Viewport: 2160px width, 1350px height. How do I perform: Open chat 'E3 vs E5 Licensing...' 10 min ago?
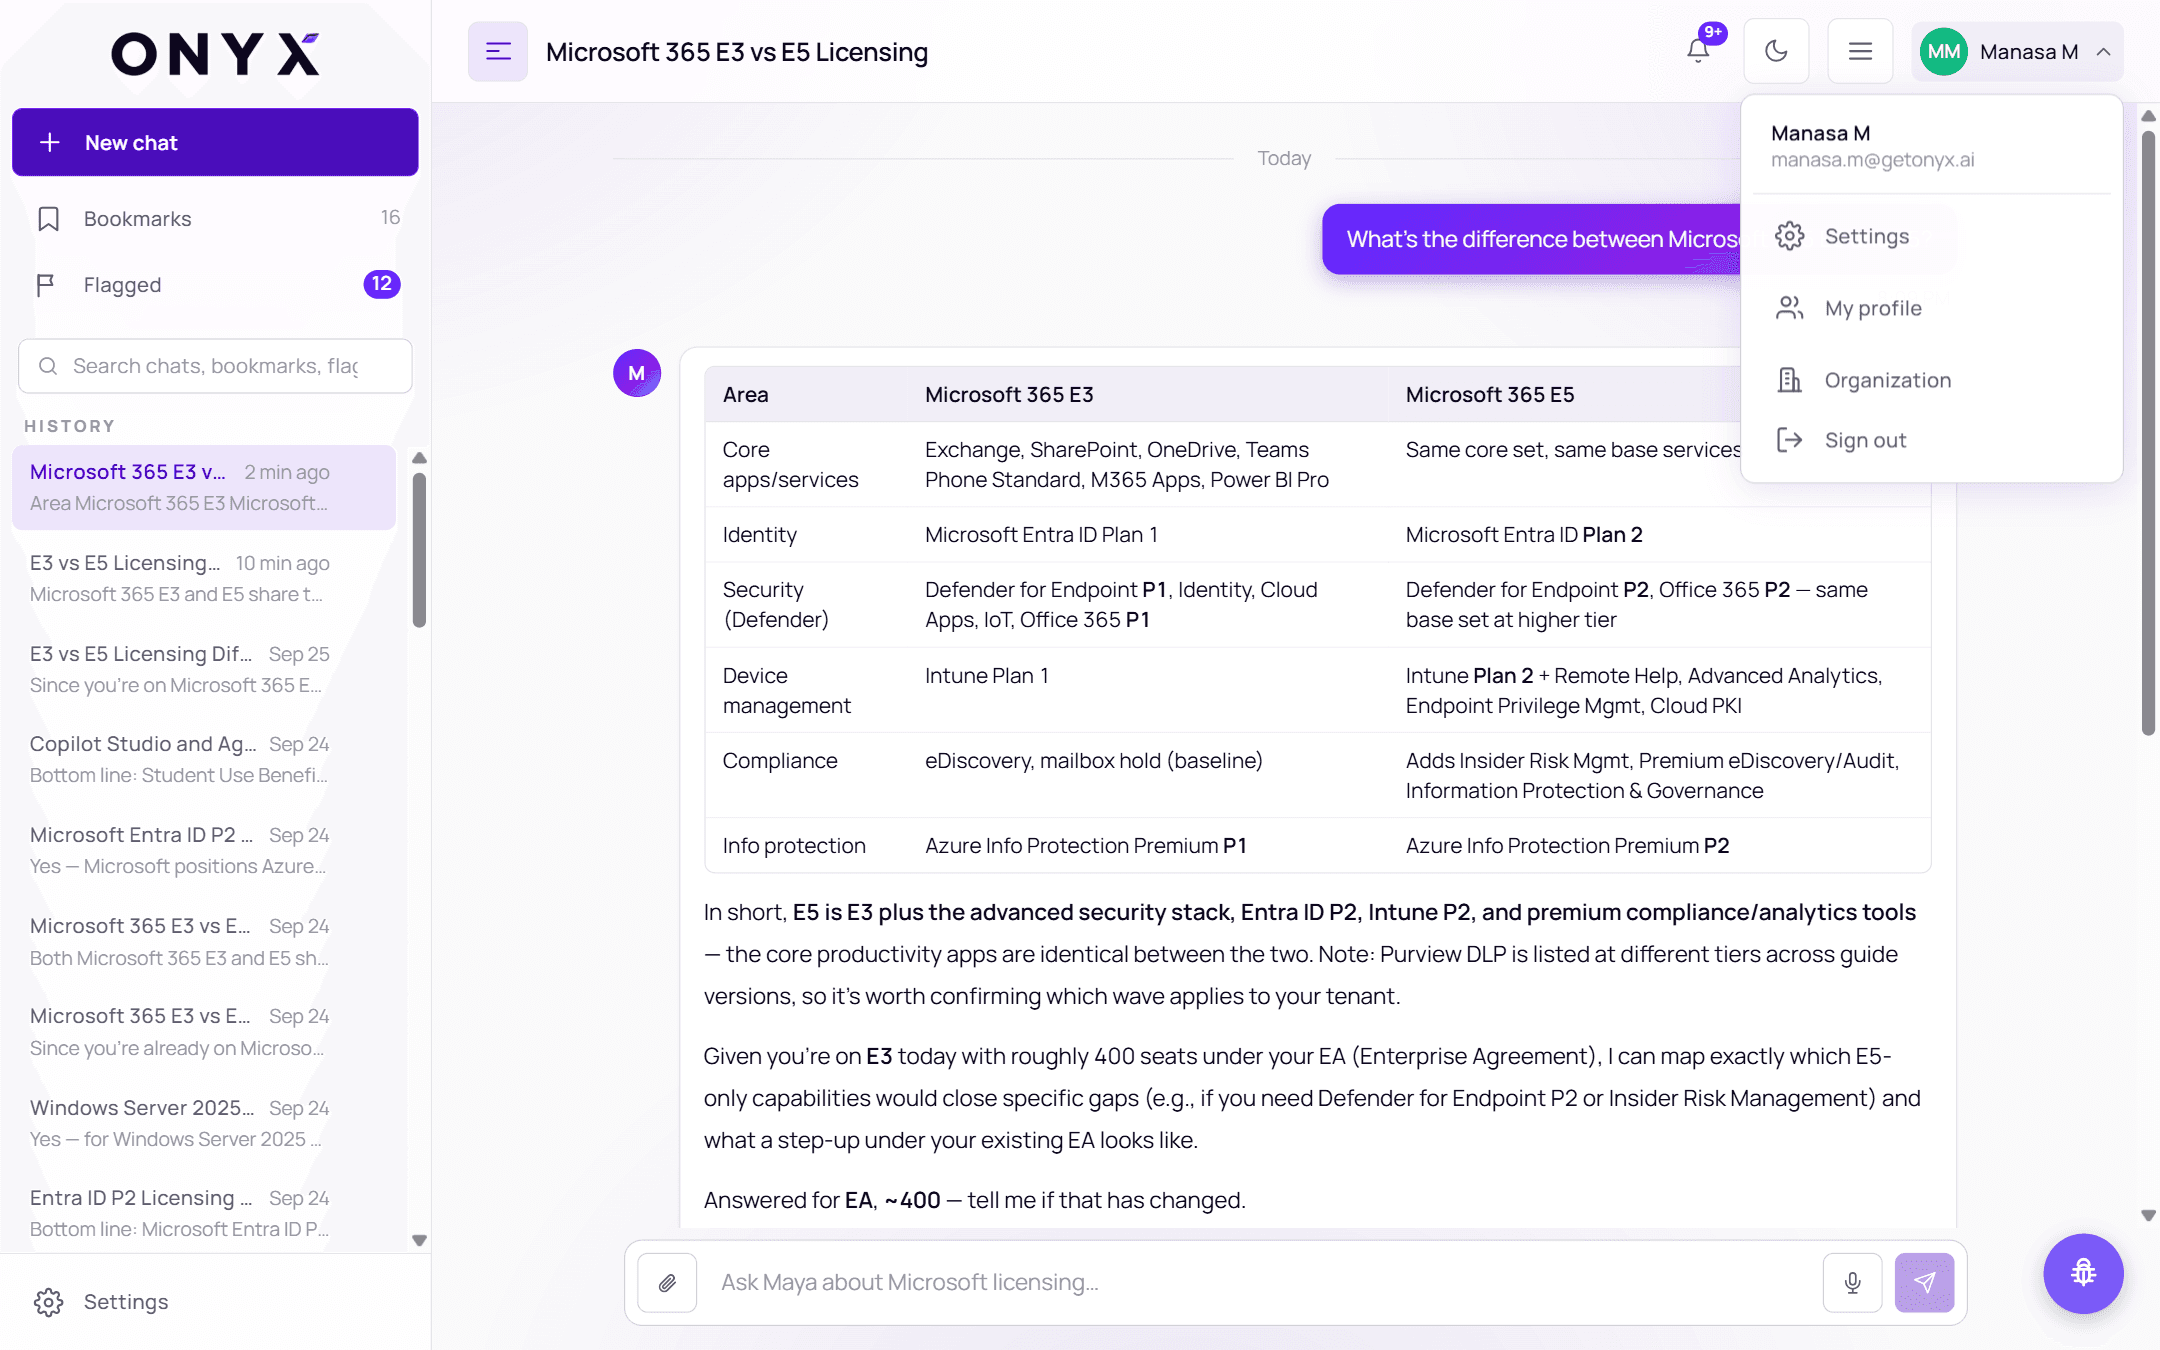204,578
